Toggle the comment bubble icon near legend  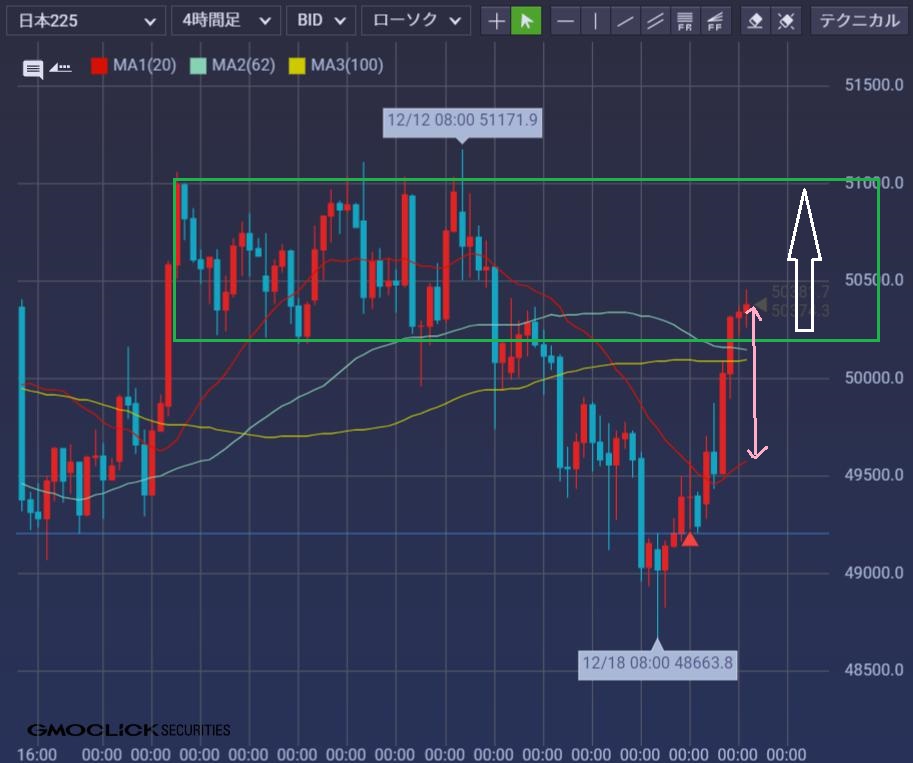tap(33, 69)
